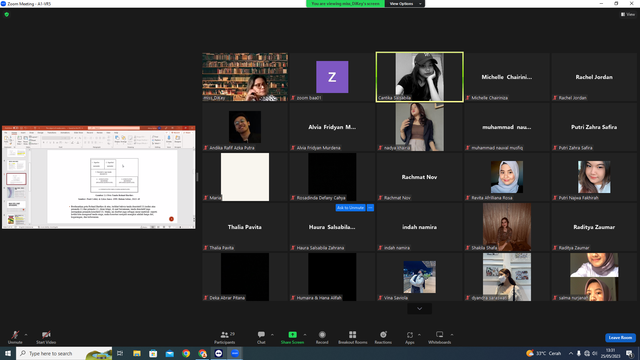
Task: Select Revita Afrilliana Rosa's tile
Action: (507, 177)
